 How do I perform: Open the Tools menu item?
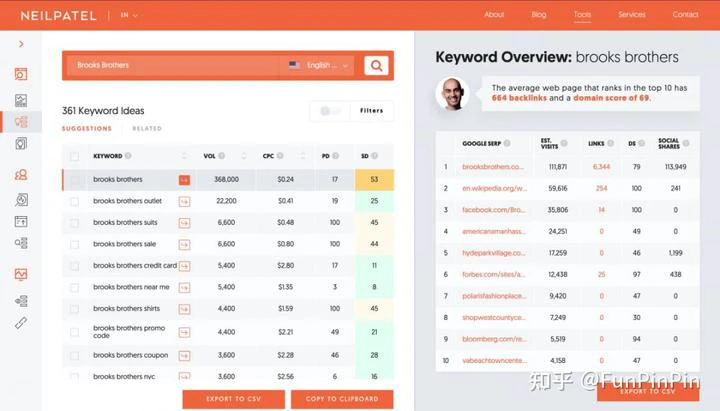pyautogui.click(x=582, y=15)
